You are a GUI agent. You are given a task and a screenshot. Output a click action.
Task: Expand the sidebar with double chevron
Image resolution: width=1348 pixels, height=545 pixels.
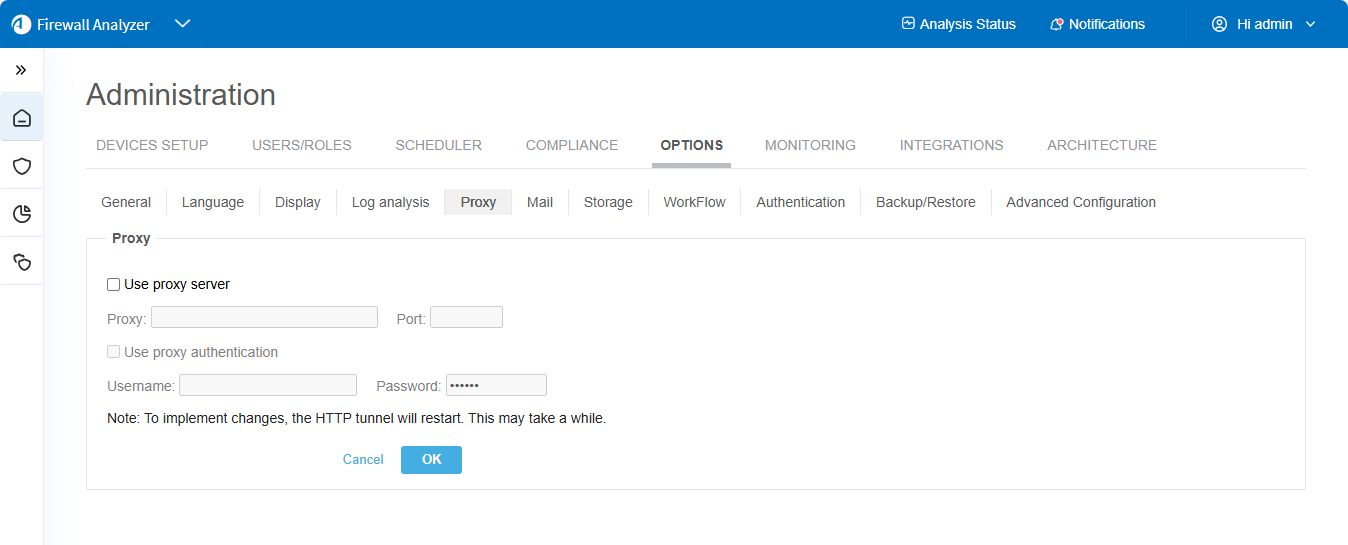click(21, 70)
